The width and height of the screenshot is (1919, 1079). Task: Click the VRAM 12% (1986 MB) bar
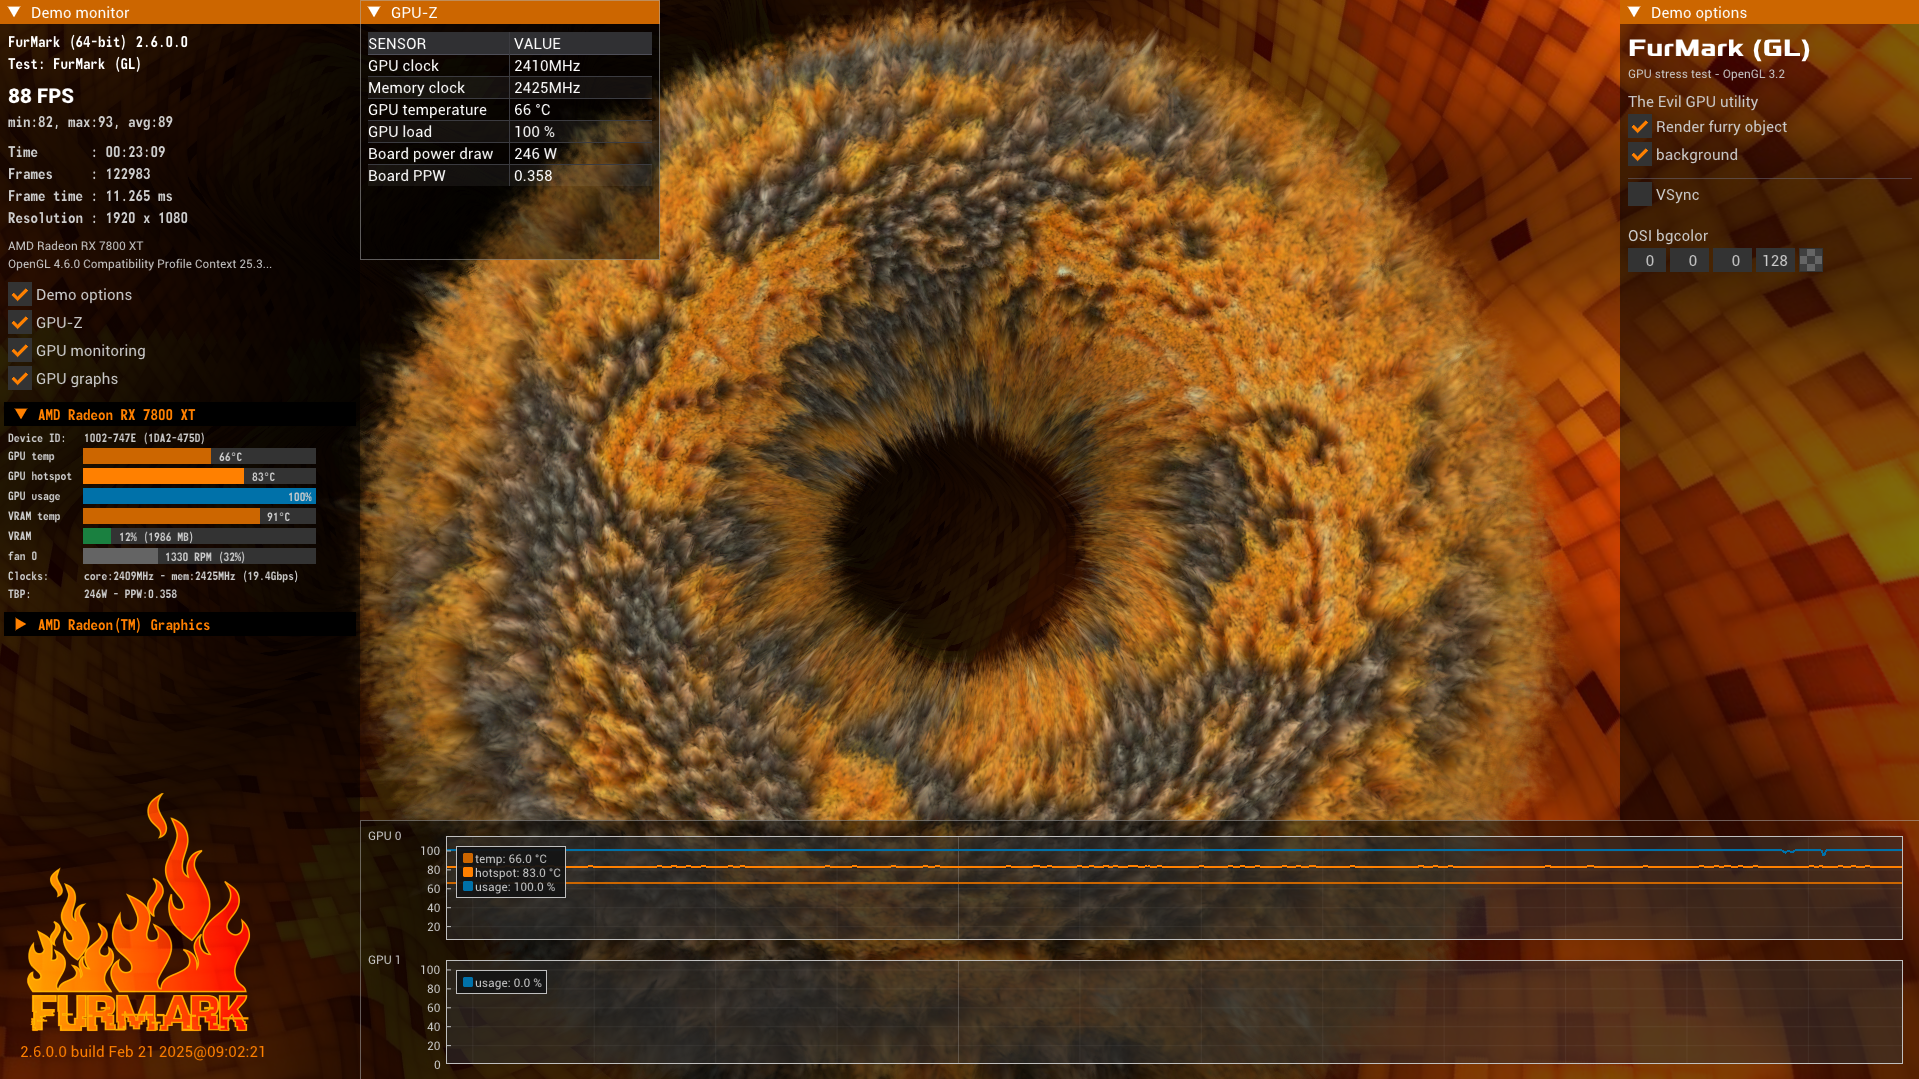pos(199,536)
